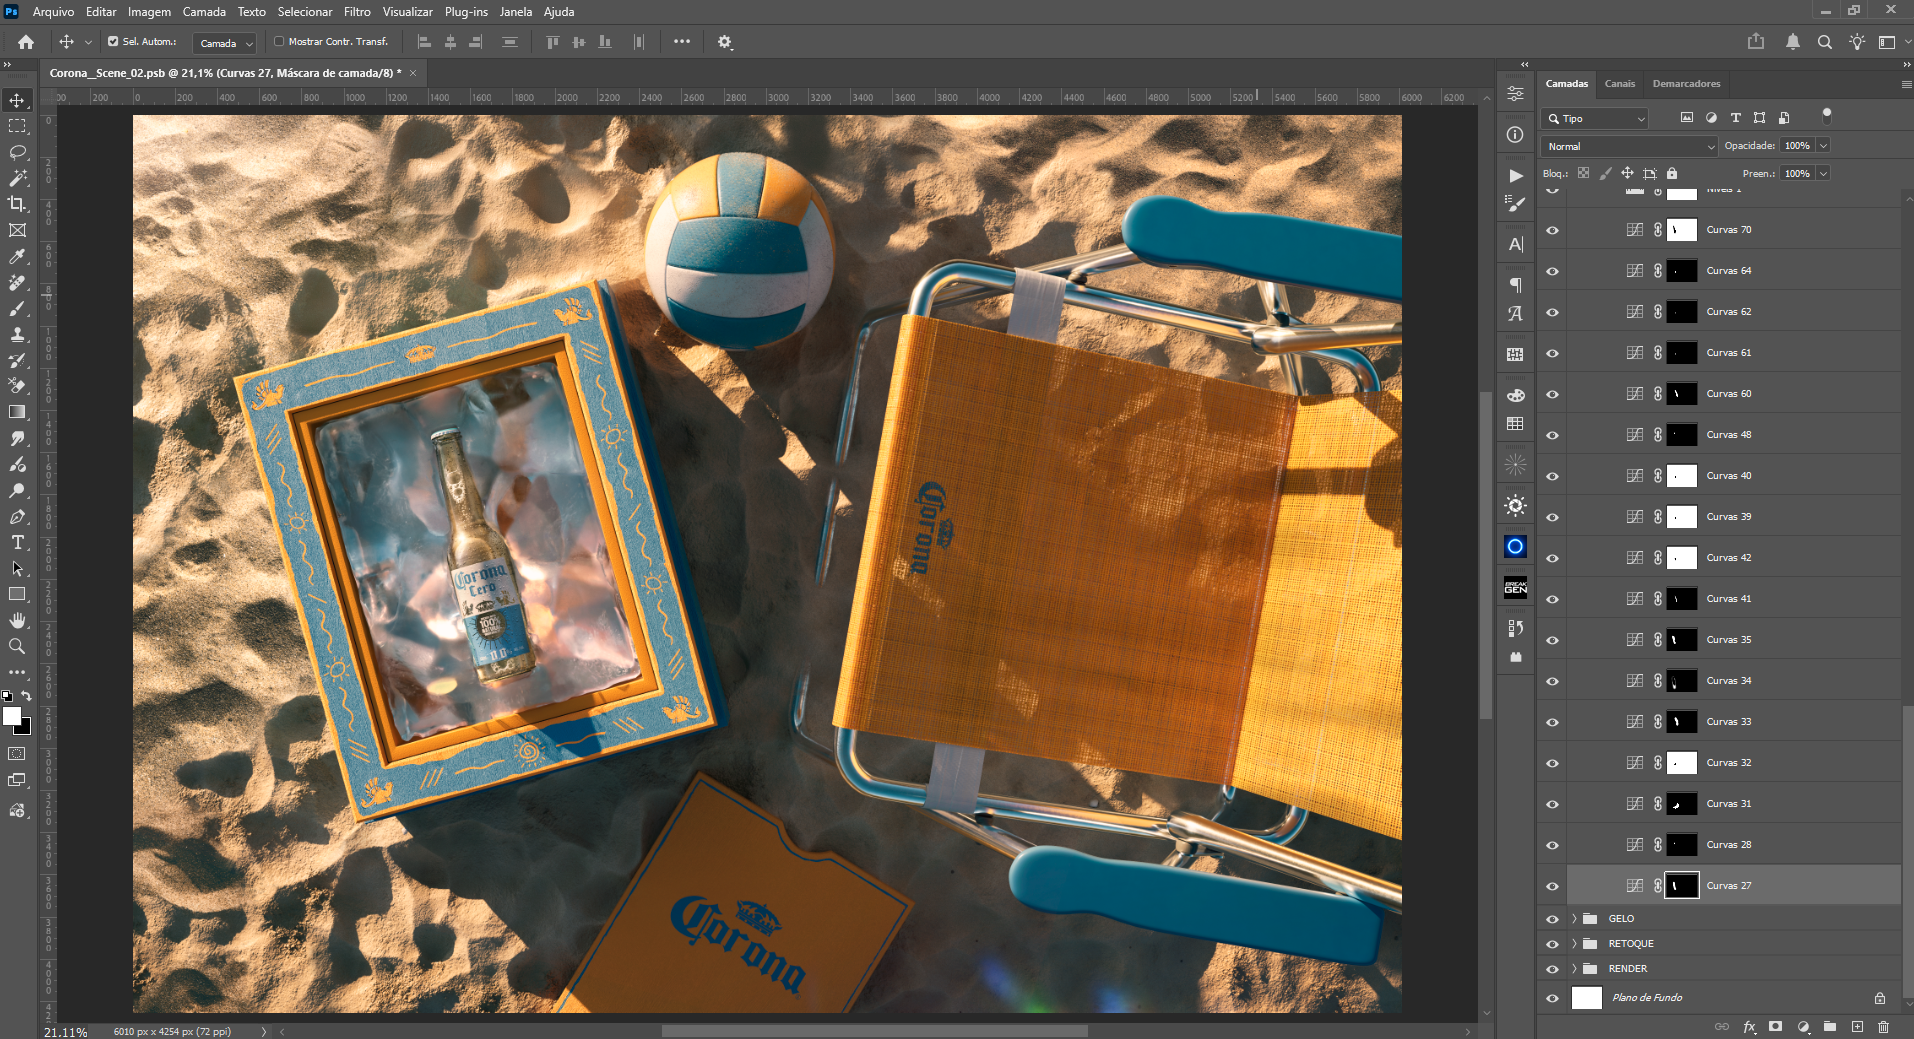
Task: Open the Preen. fill dropdown arrow
Action: (1824, 174)
